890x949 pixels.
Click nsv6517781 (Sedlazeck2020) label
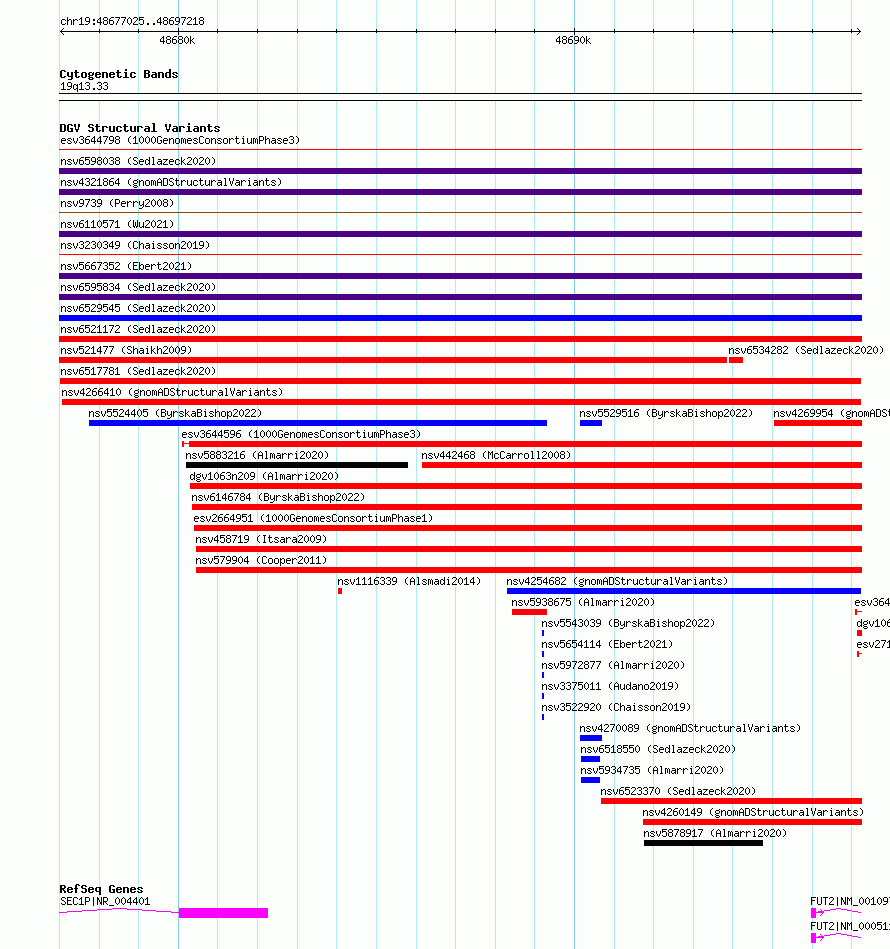pos(138,371)
